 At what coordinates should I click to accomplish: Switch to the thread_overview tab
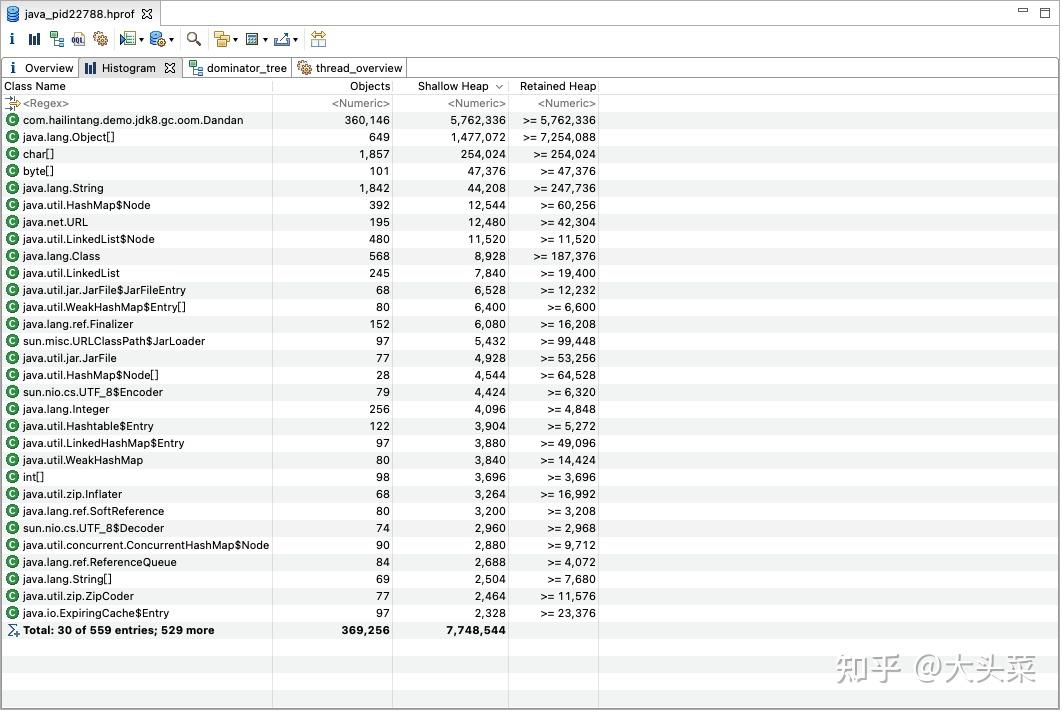click(x=351, y=68)
